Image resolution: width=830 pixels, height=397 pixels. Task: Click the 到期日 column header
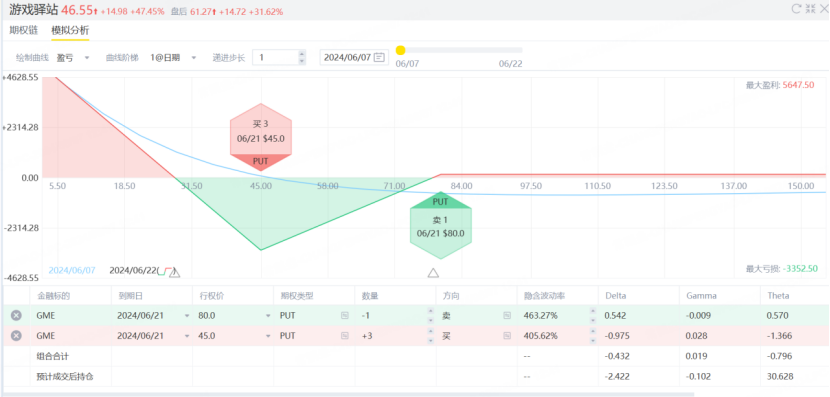pyautogui.click(x=130, y=296)
